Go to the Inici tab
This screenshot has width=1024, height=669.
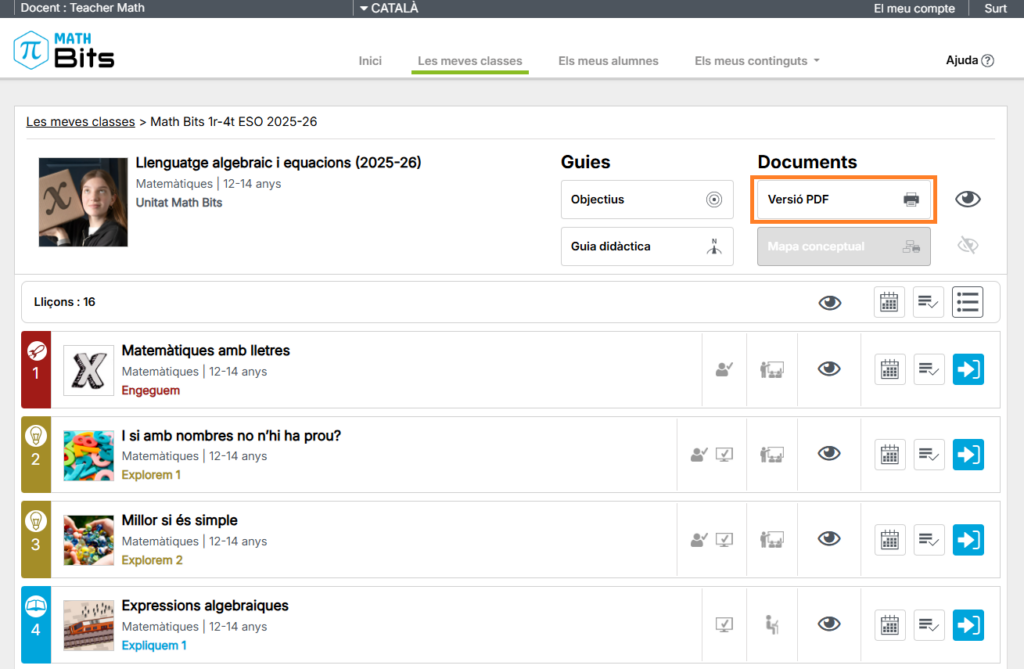coord(370,61)
